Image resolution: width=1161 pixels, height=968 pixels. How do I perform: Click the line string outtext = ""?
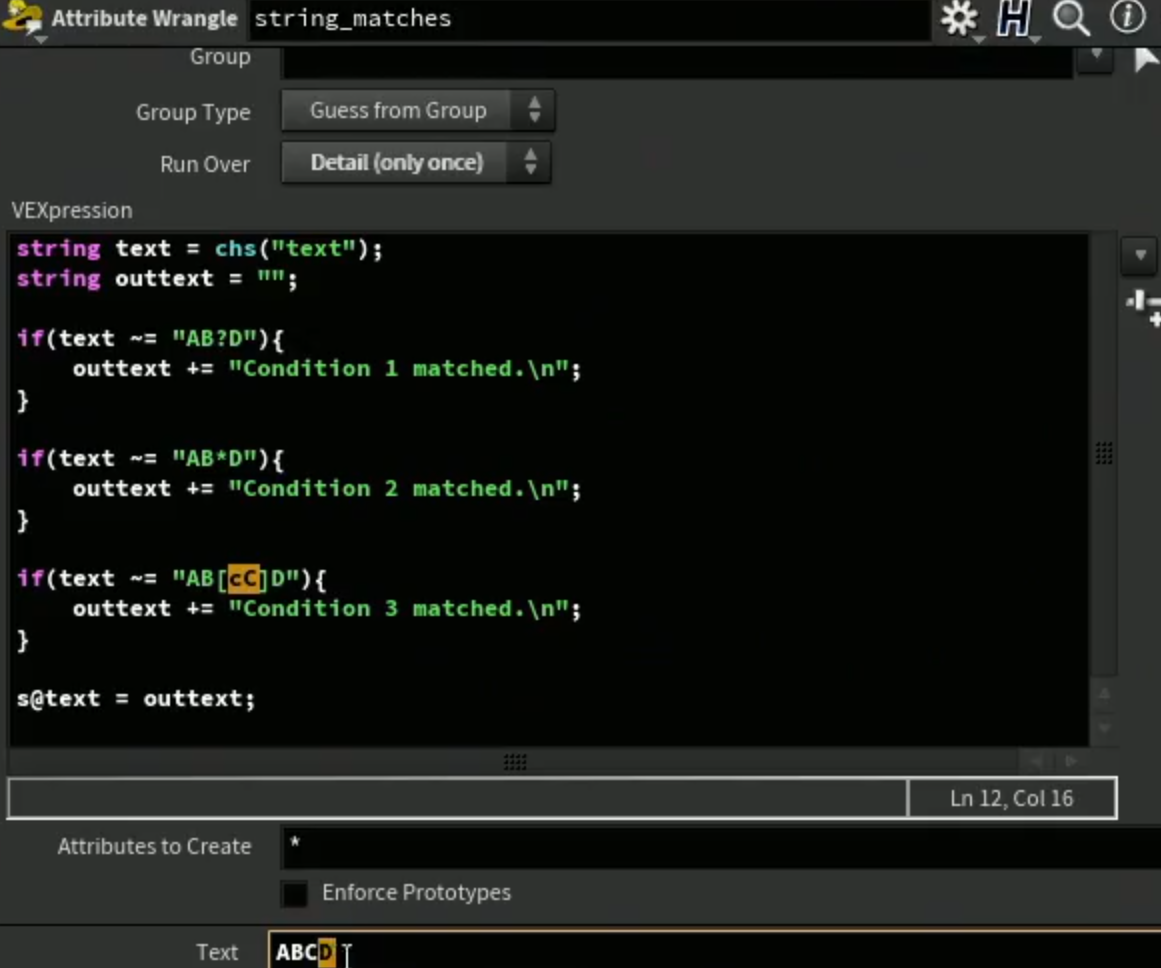tap(157, 279)
